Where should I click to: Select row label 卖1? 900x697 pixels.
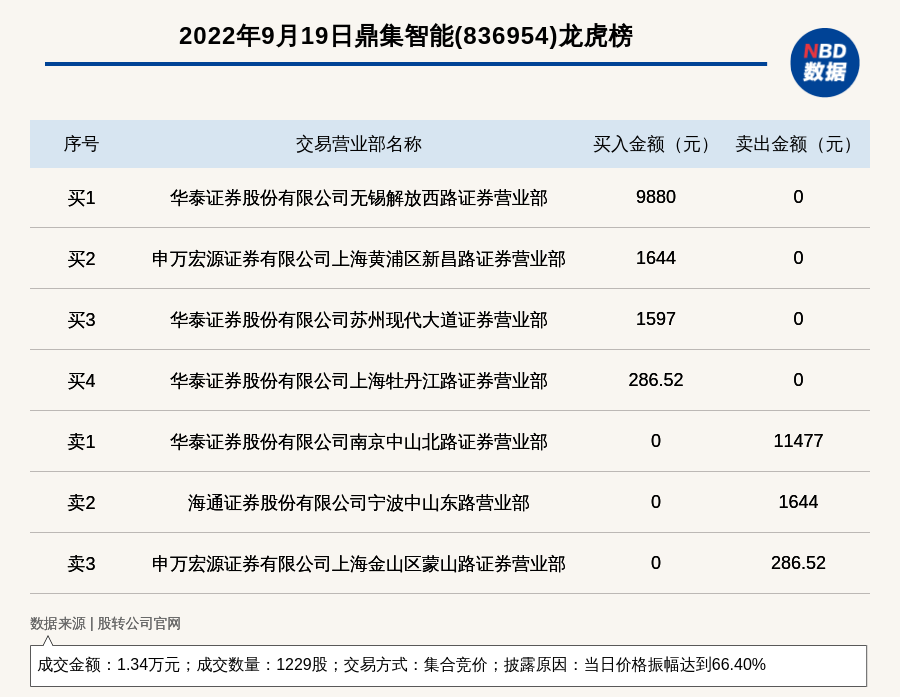click(x=81, y=442)
